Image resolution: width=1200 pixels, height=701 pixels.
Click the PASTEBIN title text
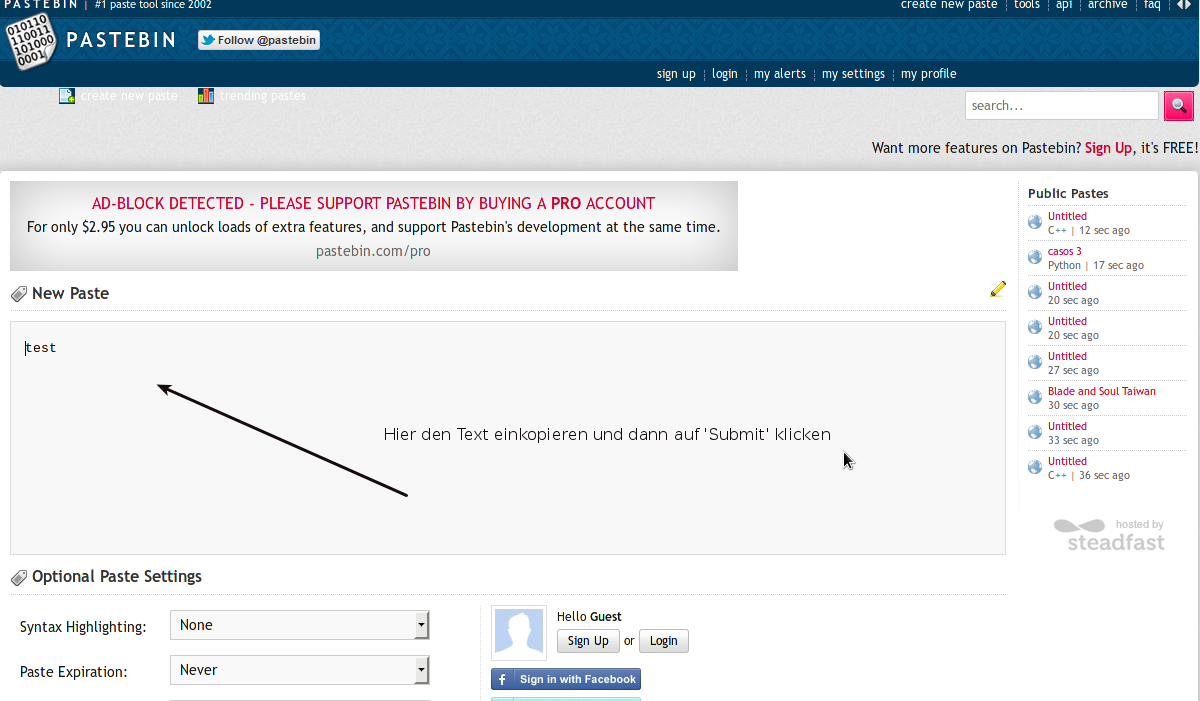(121, 40)
